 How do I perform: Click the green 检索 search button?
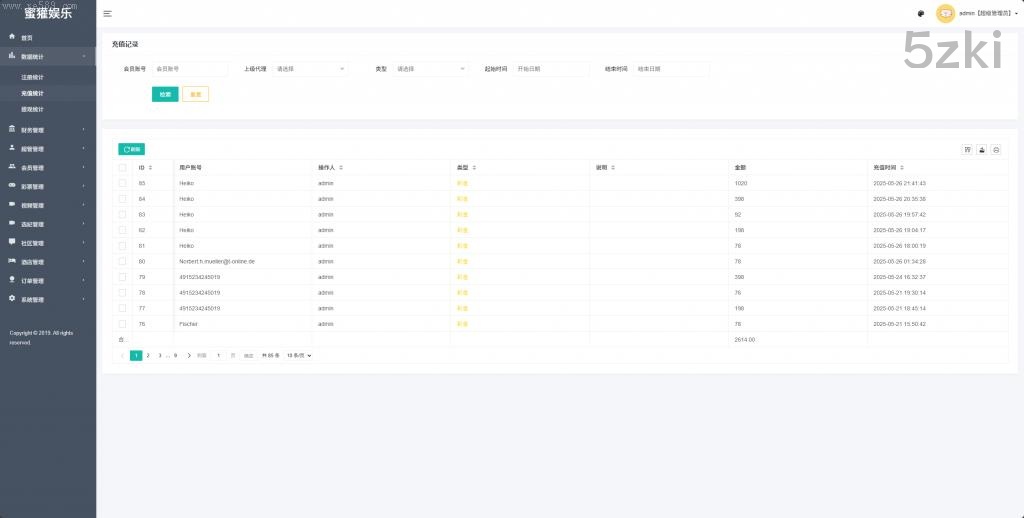165,94
